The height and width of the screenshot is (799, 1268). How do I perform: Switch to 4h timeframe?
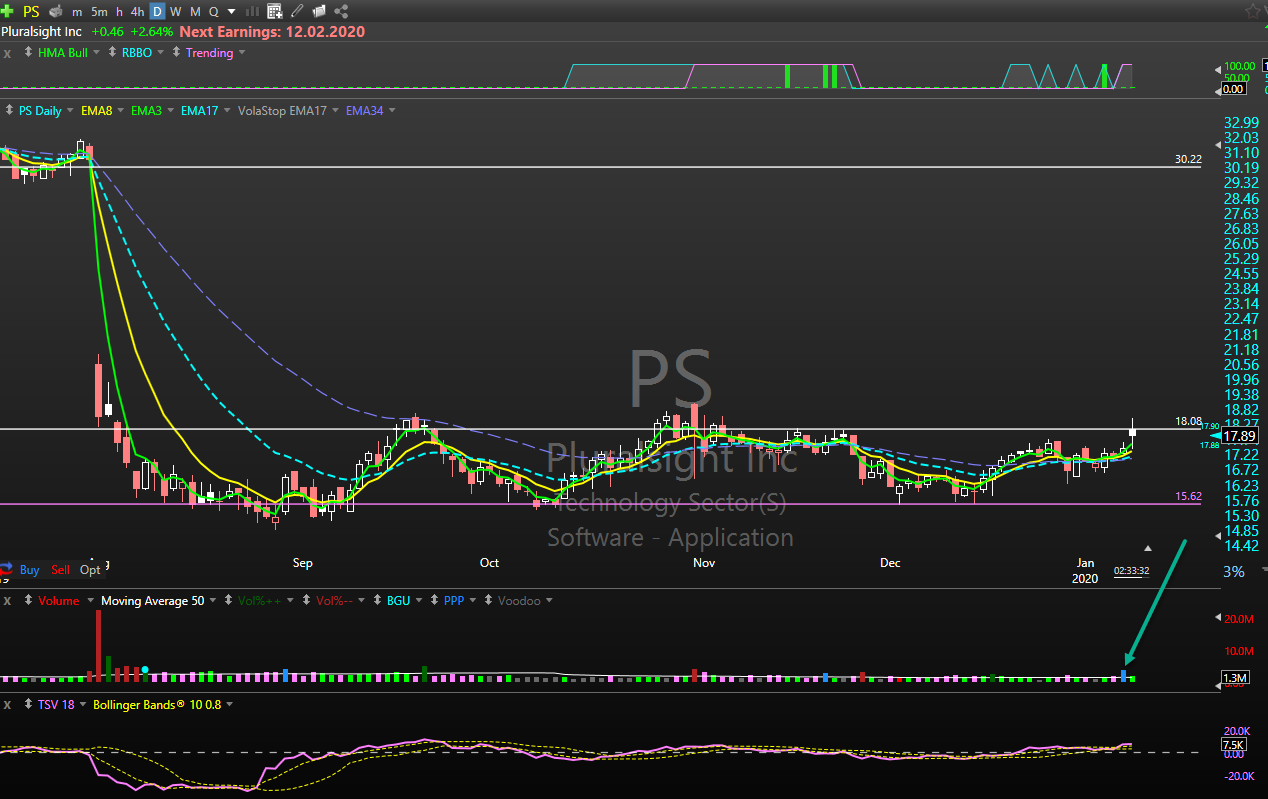point(138,12)
